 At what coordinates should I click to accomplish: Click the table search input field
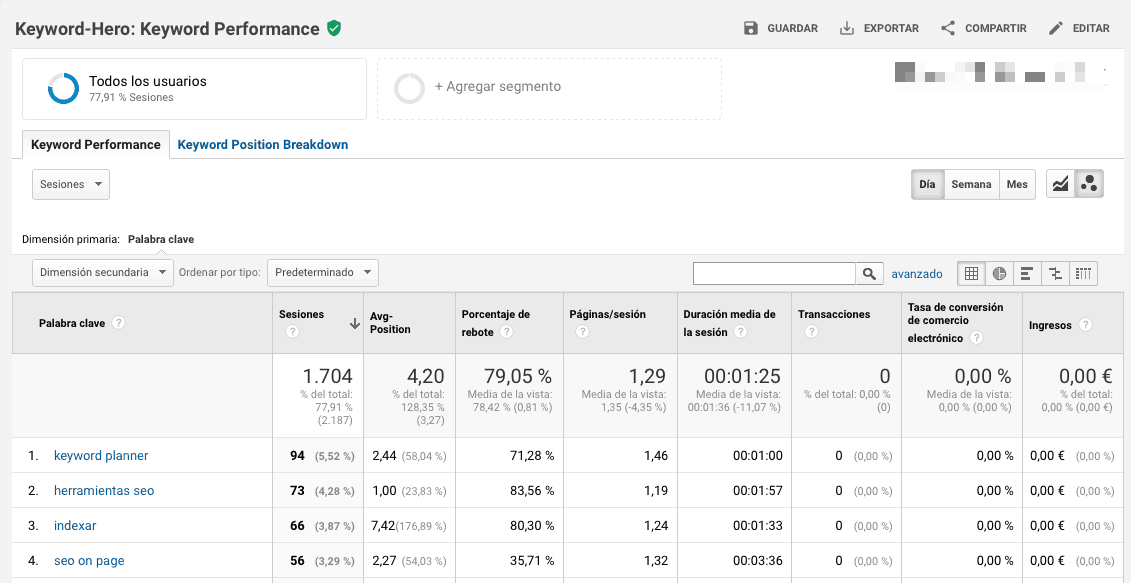tap(774, 273)
